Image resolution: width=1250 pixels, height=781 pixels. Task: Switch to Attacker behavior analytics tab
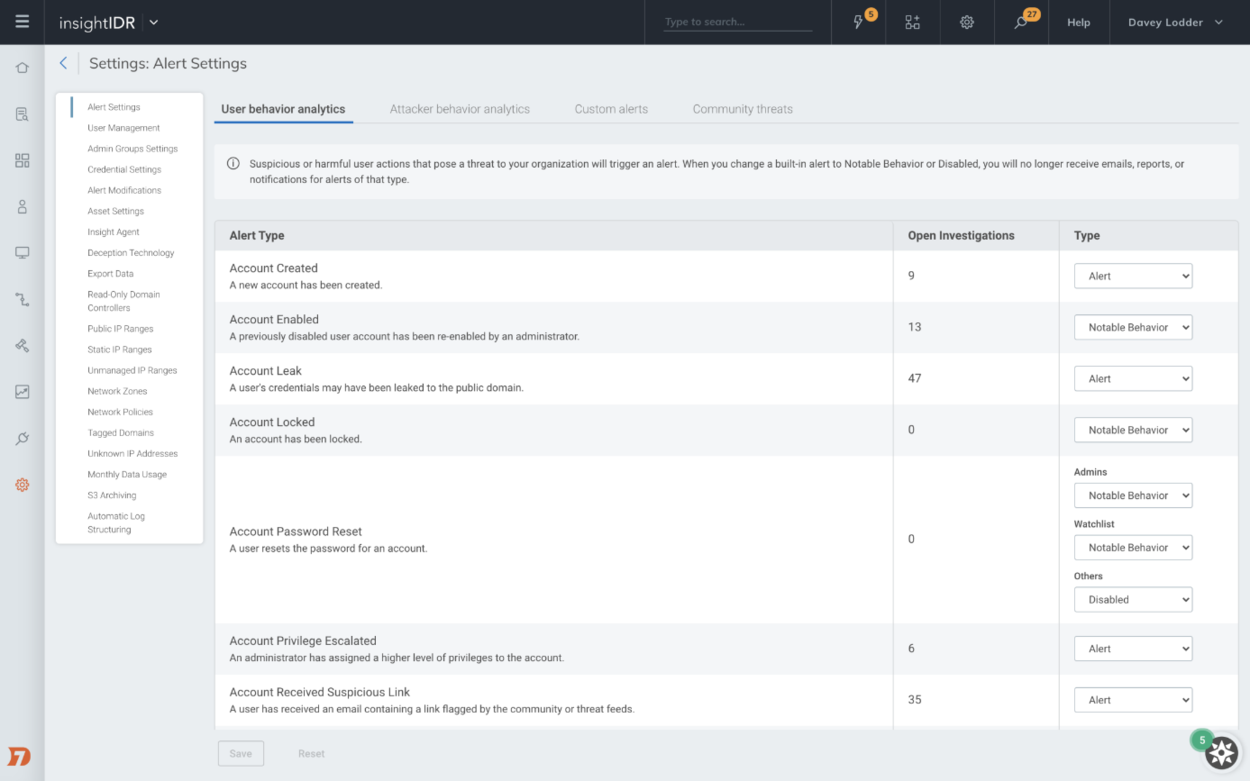click(x=460, y=109)
